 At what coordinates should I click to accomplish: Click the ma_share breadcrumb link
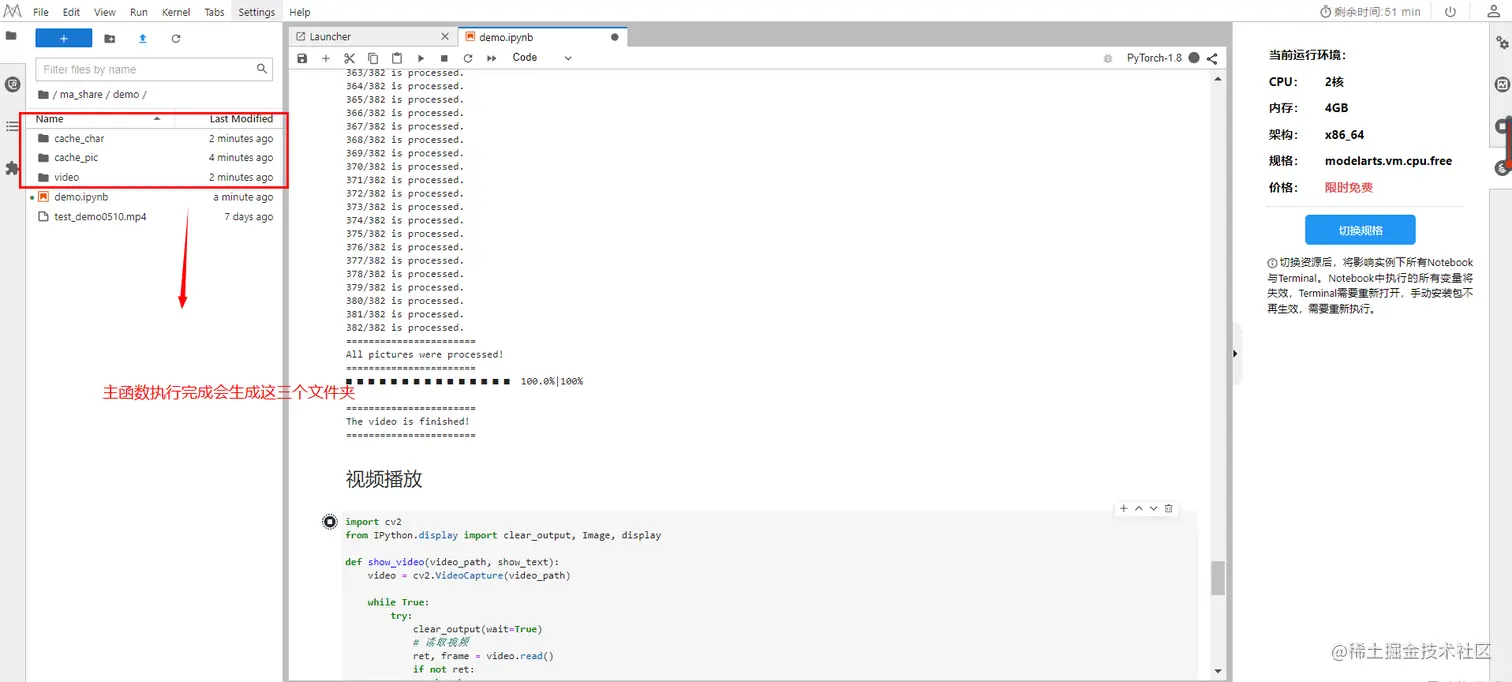click(81, 94)
